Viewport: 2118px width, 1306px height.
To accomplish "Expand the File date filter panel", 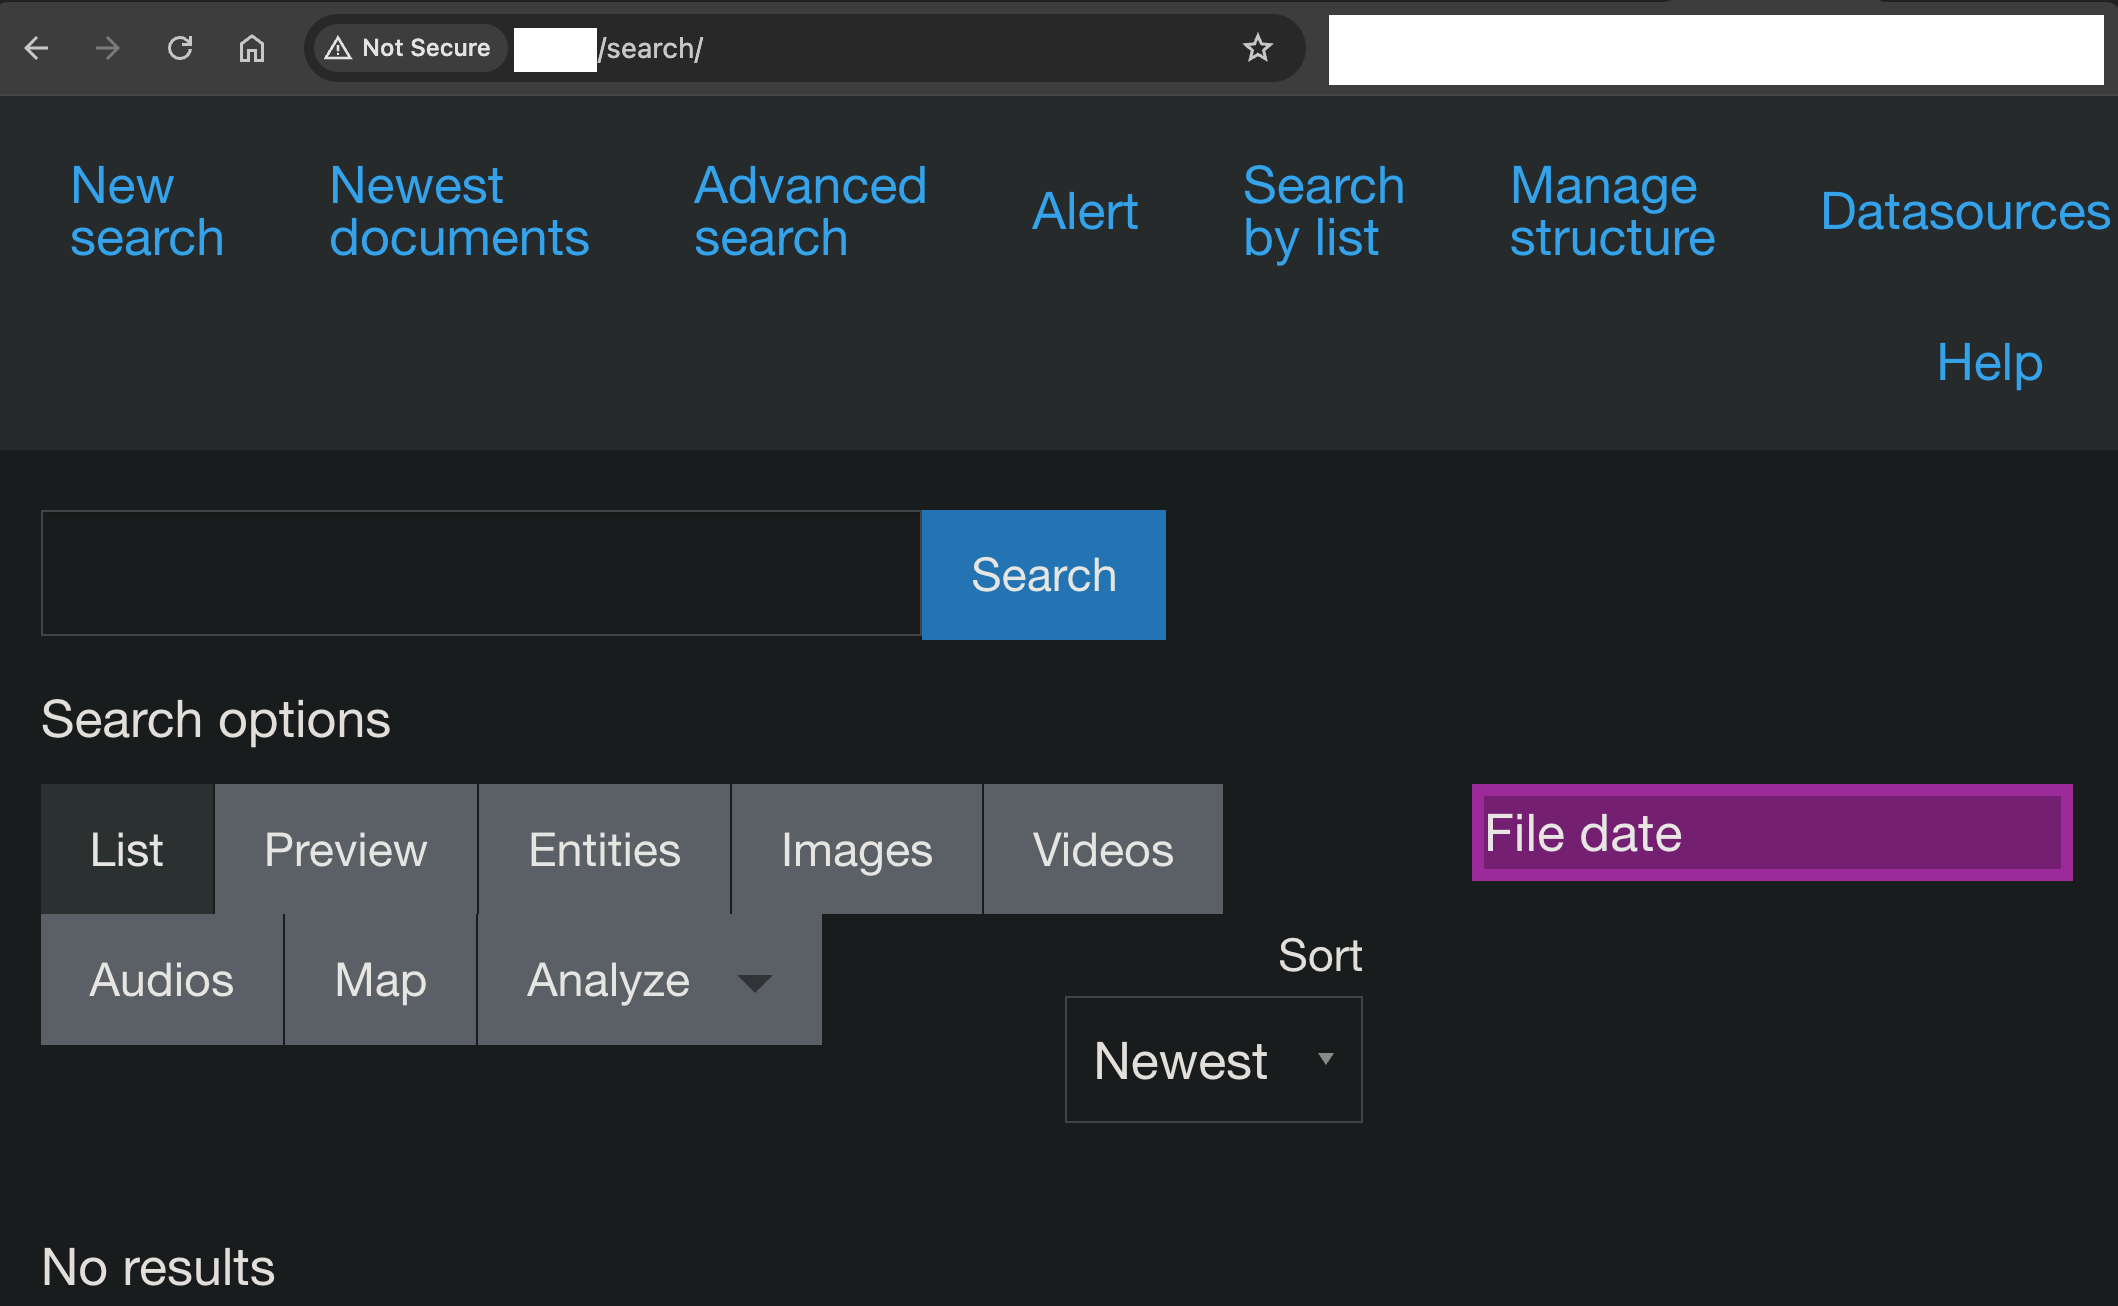I will (x=1771, y=833).
